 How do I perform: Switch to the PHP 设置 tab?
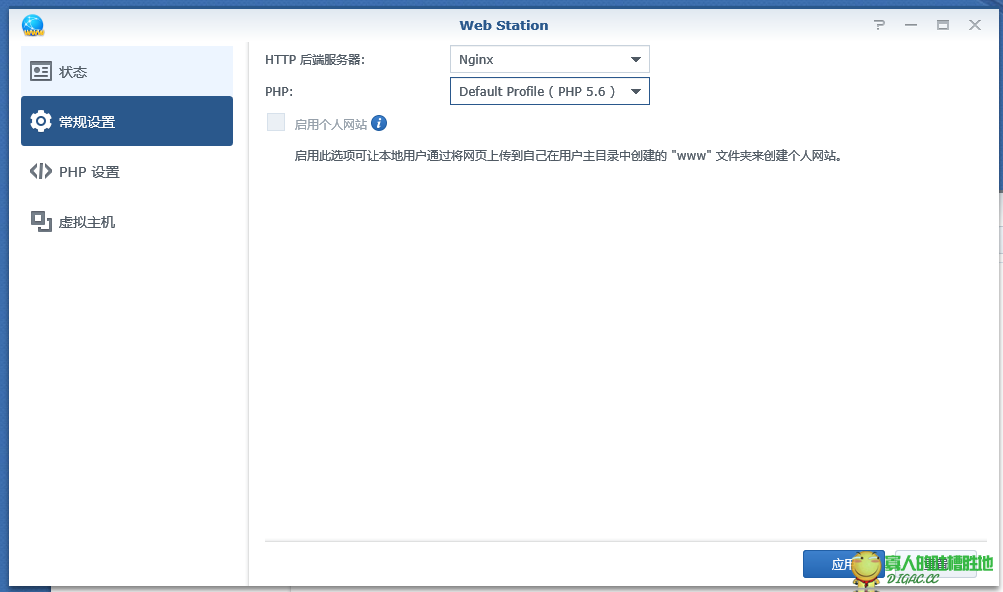127,171
